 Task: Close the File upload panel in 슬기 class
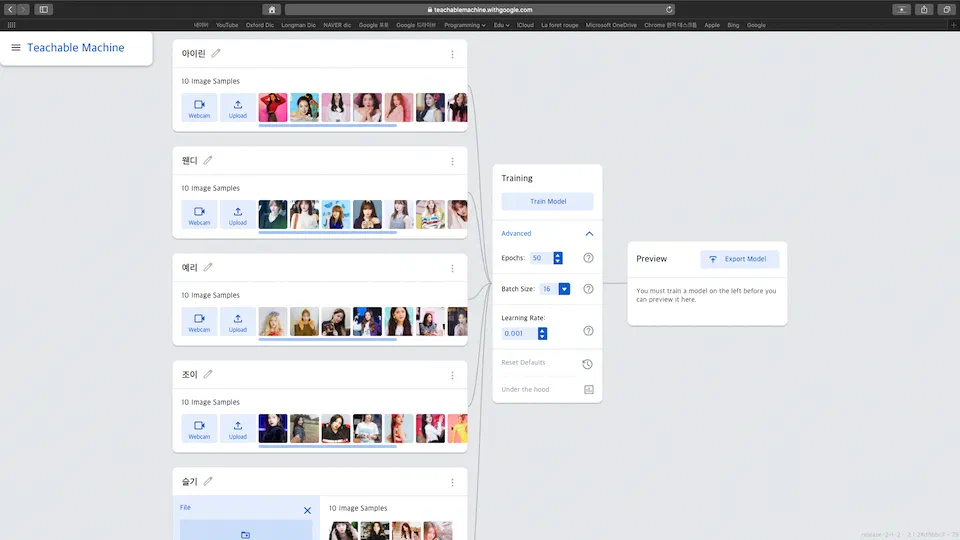[307, 510]
